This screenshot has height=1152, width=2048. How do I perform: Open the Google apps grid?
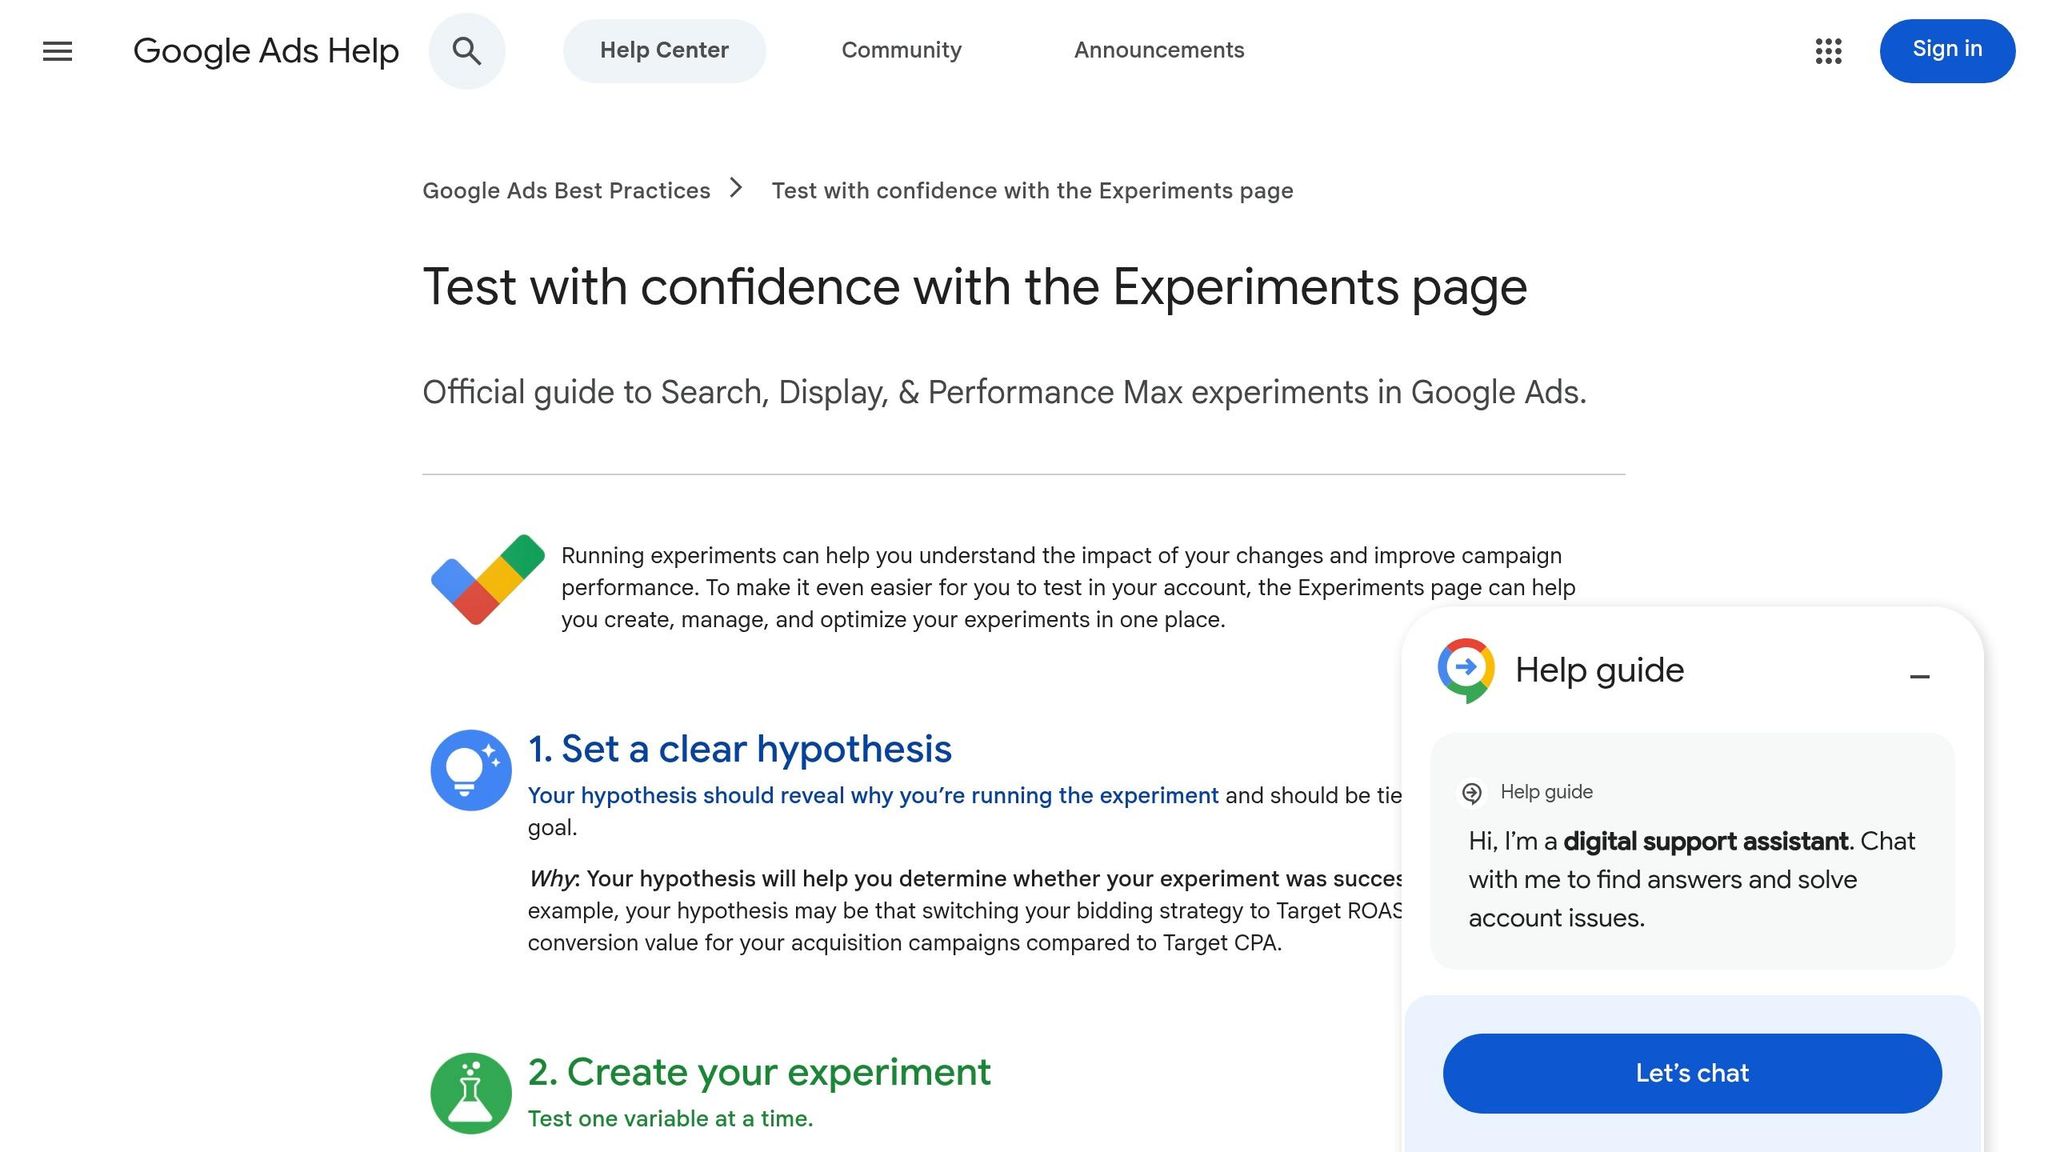1828,51
